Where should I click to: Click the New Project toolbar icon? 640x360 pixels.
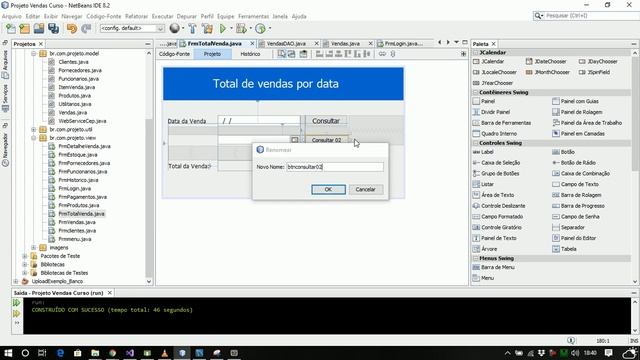[24, 28]
